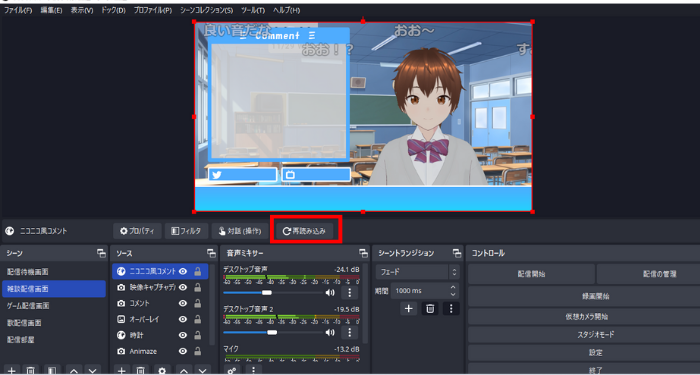Open the ヘルプ(H) menu

286,10
